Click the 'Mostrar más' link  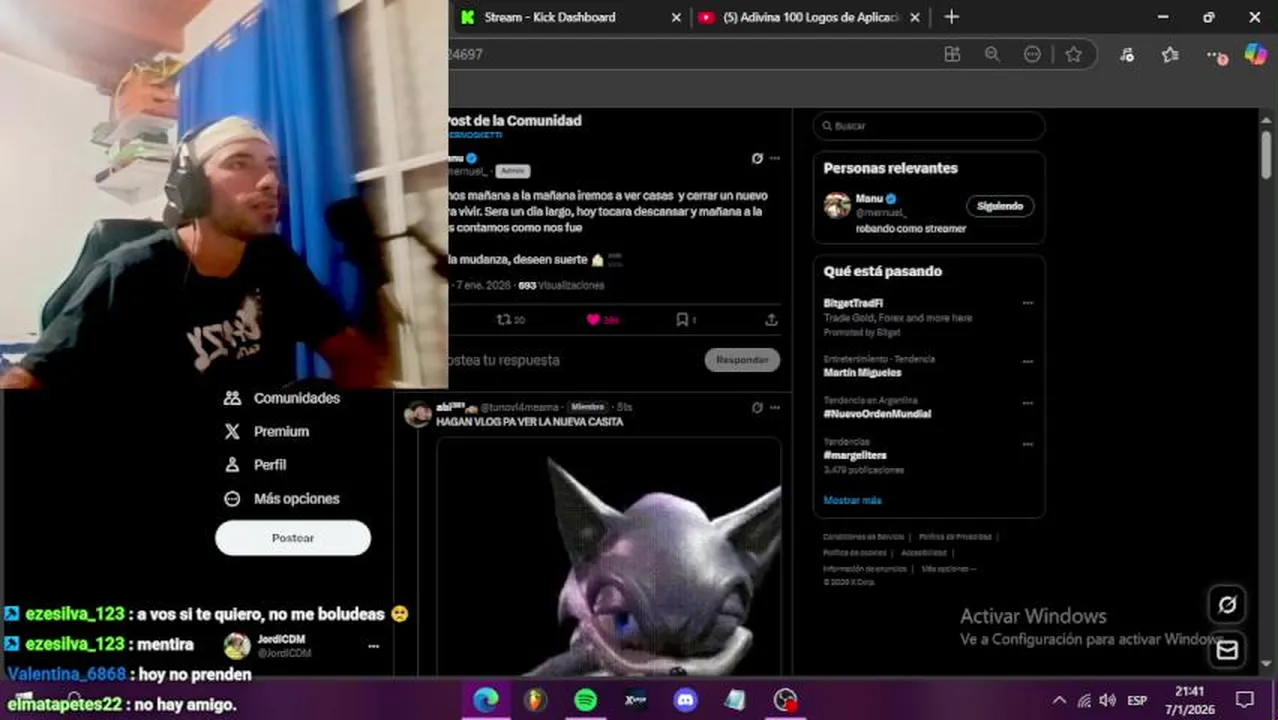coord(852,500)
